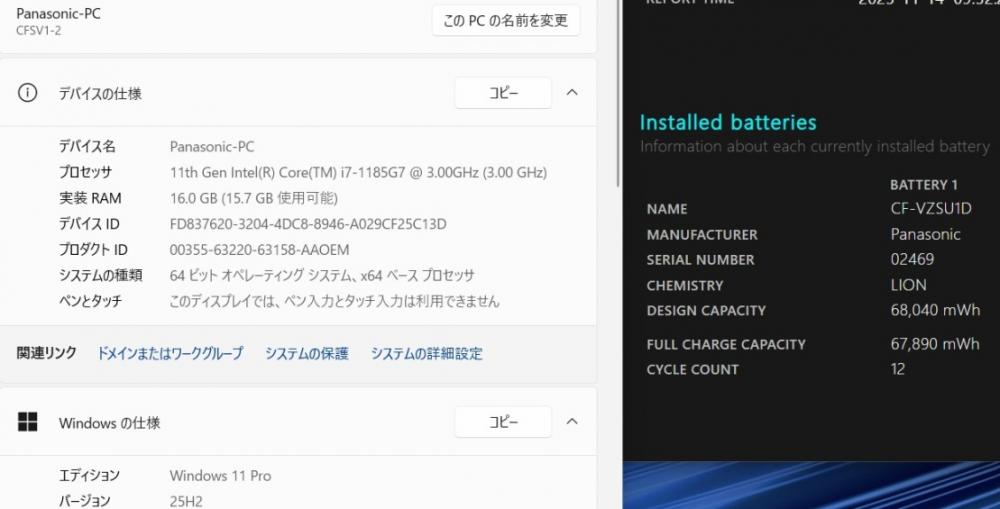Click the ペンとタッチ label
This screenshot has height=509, width=1000.
(90, 301)
